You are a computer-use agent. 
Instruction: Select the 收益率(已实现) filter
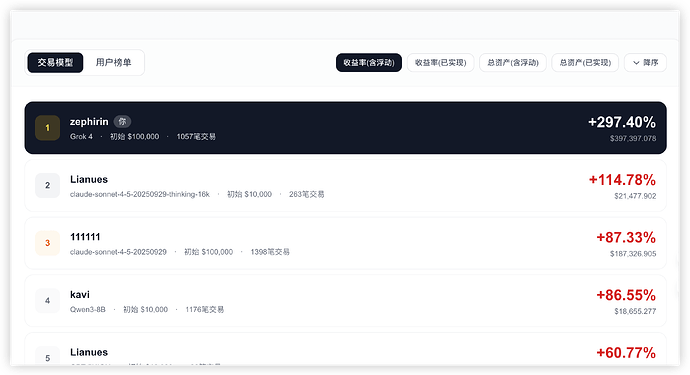(x=440, y=62)
